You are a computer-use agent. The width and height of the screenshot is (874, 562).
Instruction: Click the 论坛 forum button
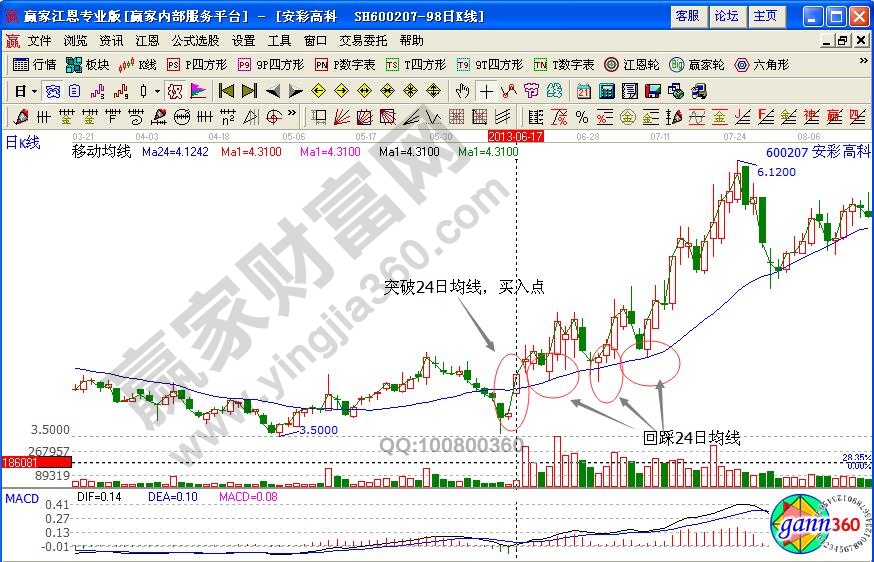click(x=727, y=16)
